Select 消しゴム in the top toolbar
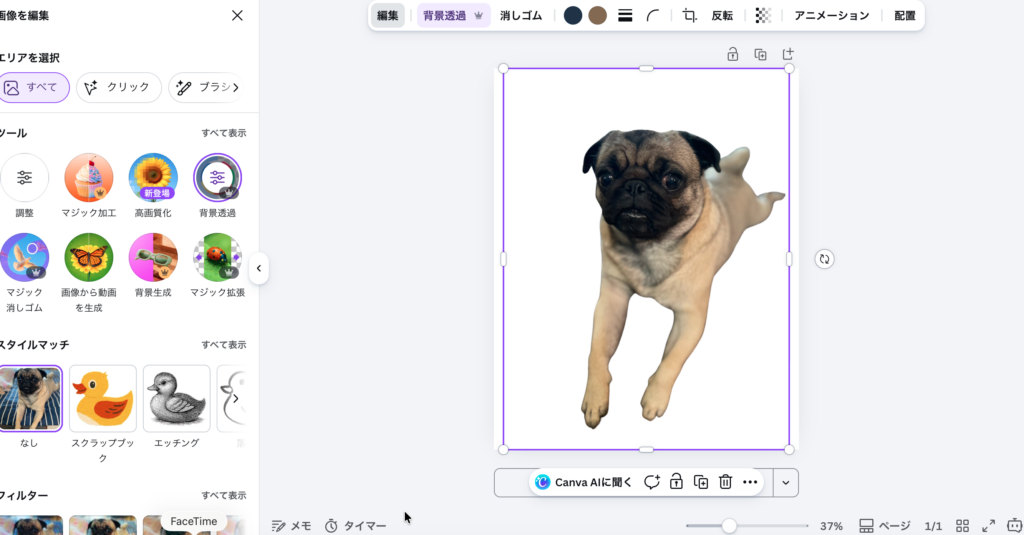The width and height of the screenshot is (1024, 535). pyautogui.click(x=520, y=16)
